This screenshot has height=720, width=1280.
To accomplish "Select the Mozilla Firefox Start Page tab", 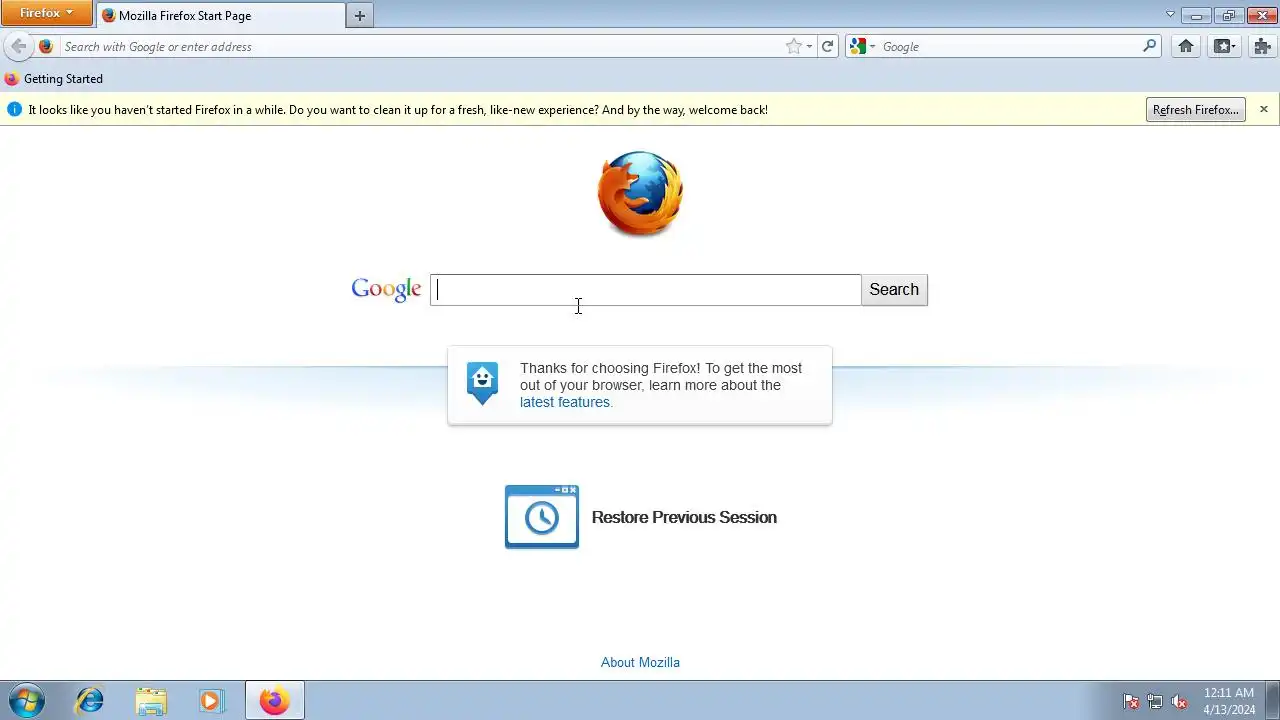I will click(220, 15).
